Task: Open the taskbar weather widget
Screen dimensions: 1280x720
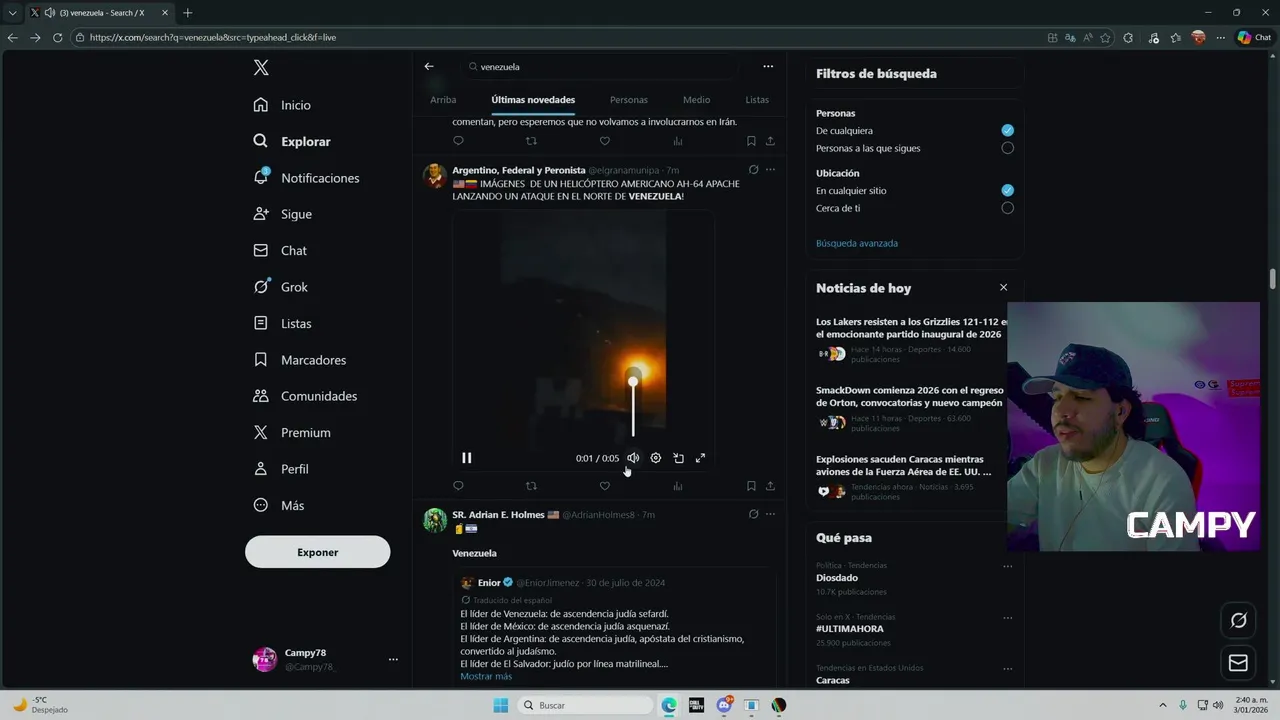Action: click(40, 705)
